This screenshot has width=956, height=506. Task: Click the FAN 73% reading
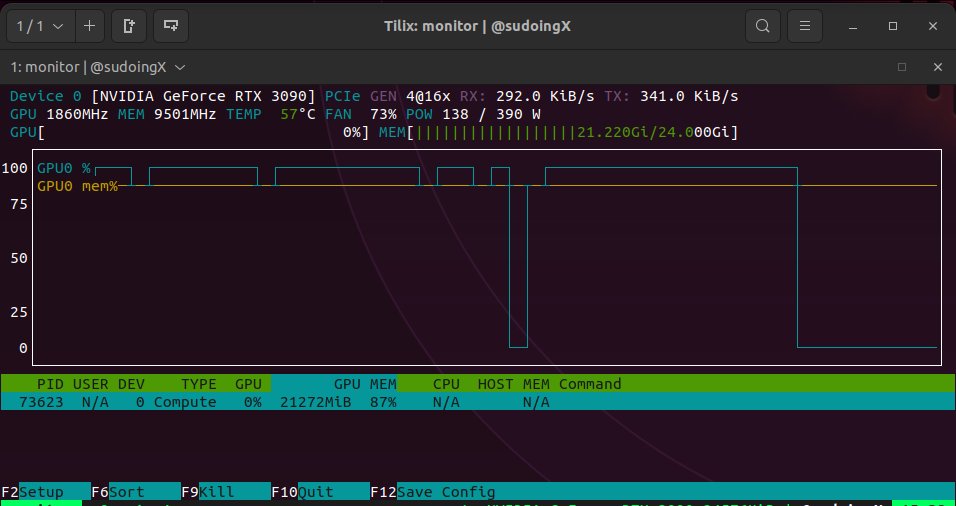point(361,114)
